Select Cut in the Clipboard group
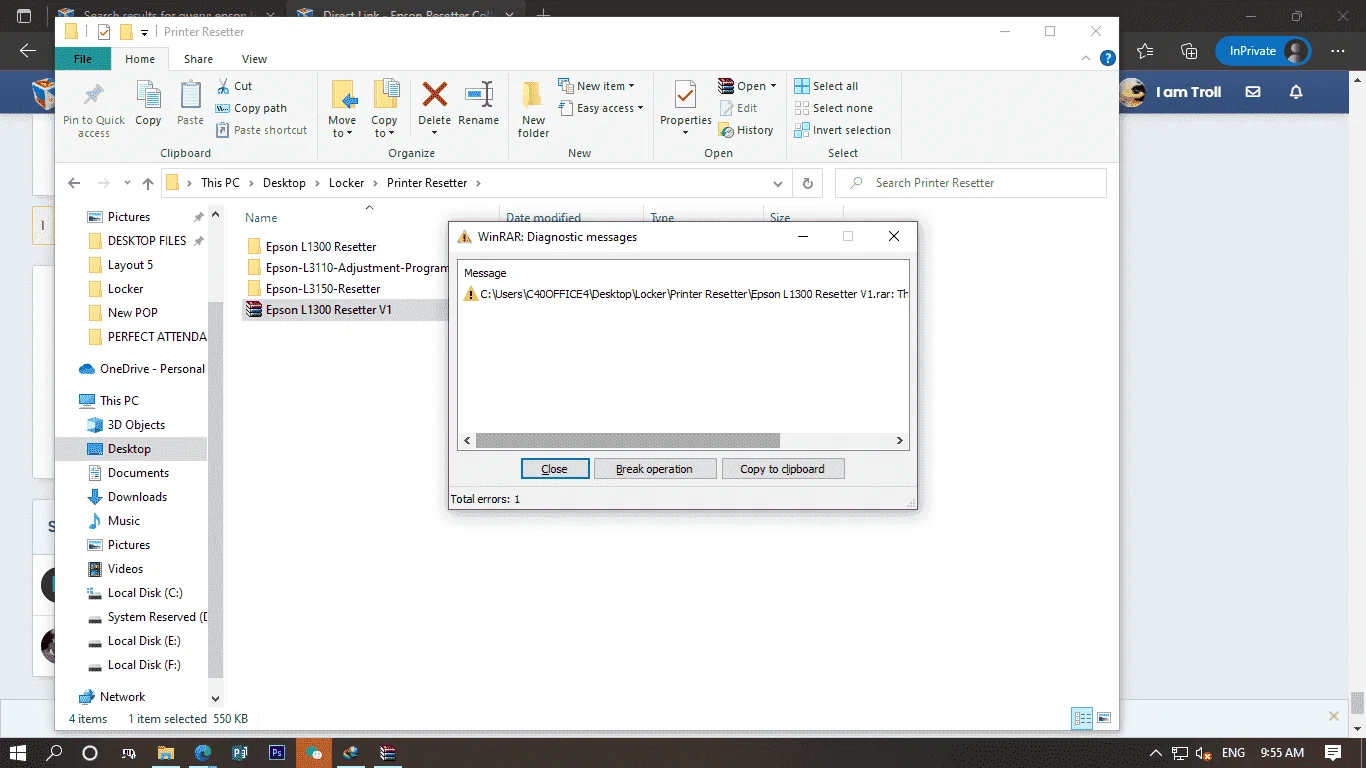This screenshot has height=768, width=1366. tap(234, 86)
